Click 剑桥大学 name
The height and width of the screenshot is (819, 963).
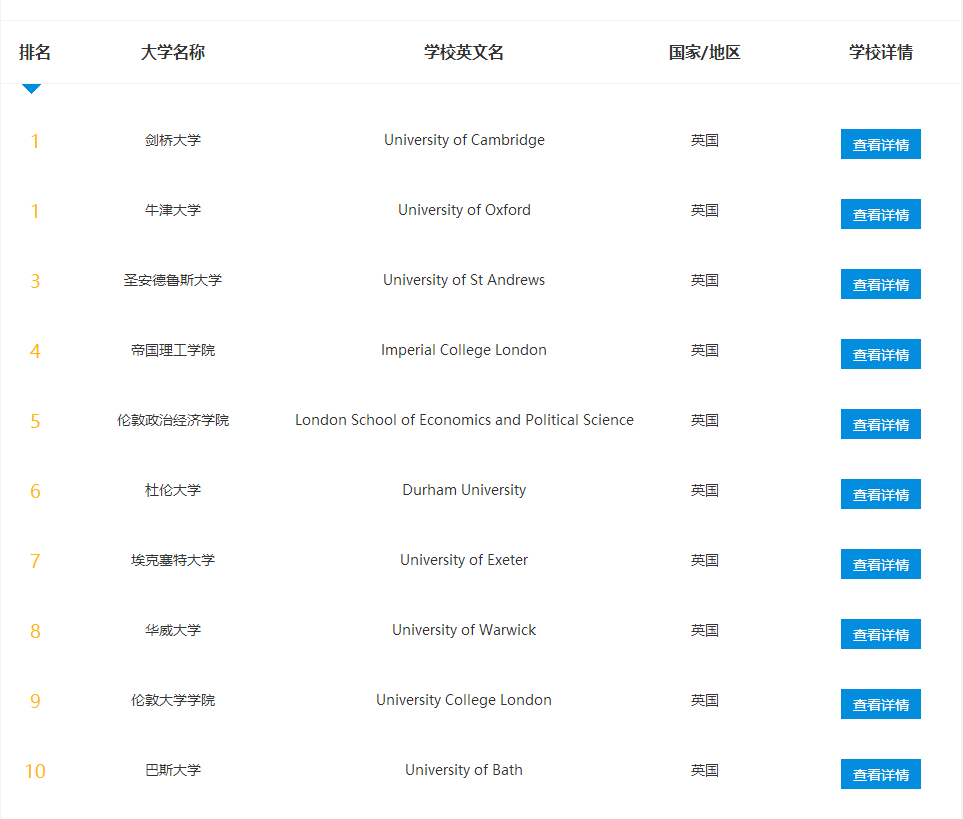click(x=173, y=141)
